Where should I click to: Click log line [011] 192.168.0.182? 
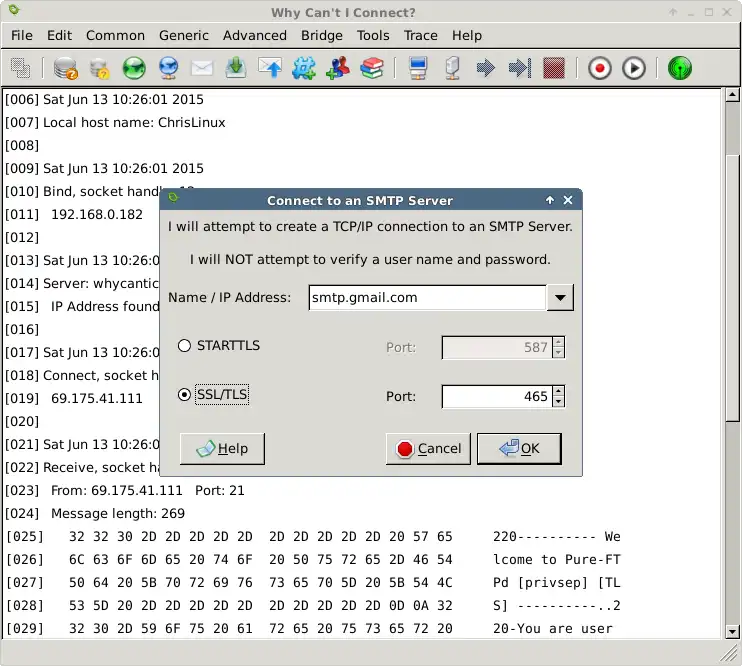point(73,214)
